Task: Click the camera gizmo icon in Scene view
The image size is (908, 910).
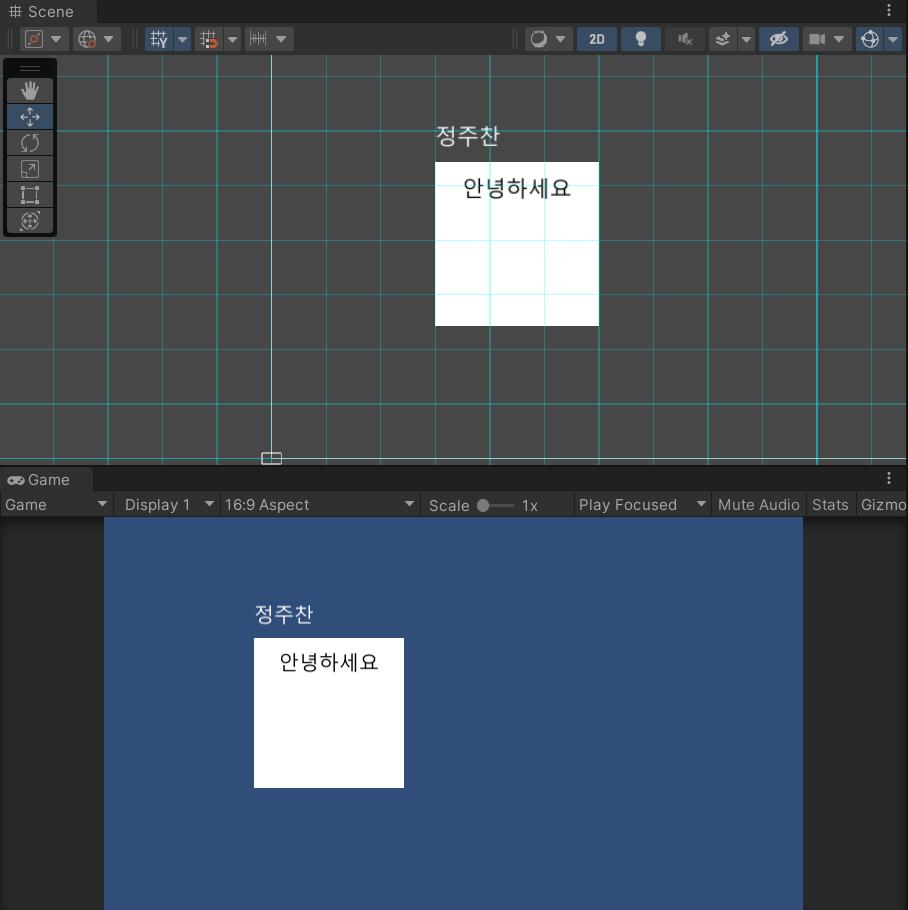Action: 272,458
